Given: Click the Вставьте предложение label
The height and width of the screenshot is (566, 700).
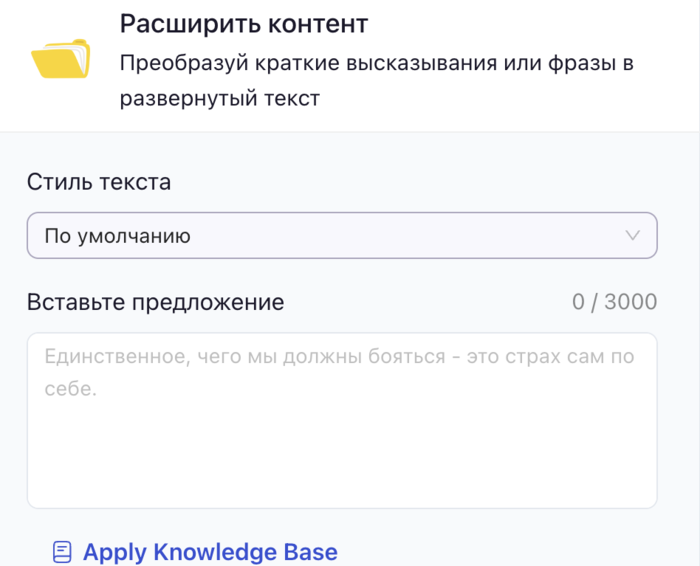Looking at the screenshot, I should click(x=155, y=302).
